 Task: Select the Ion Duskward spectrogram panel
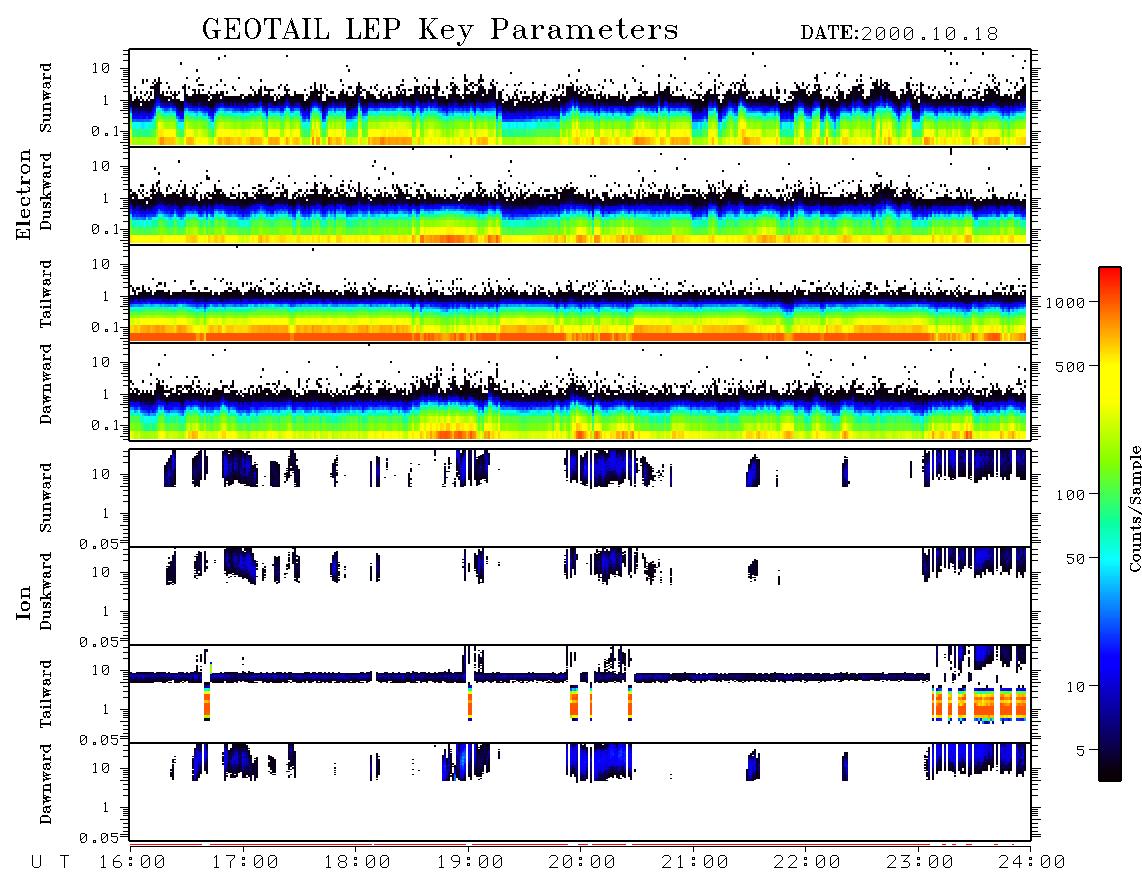point(580,596)
